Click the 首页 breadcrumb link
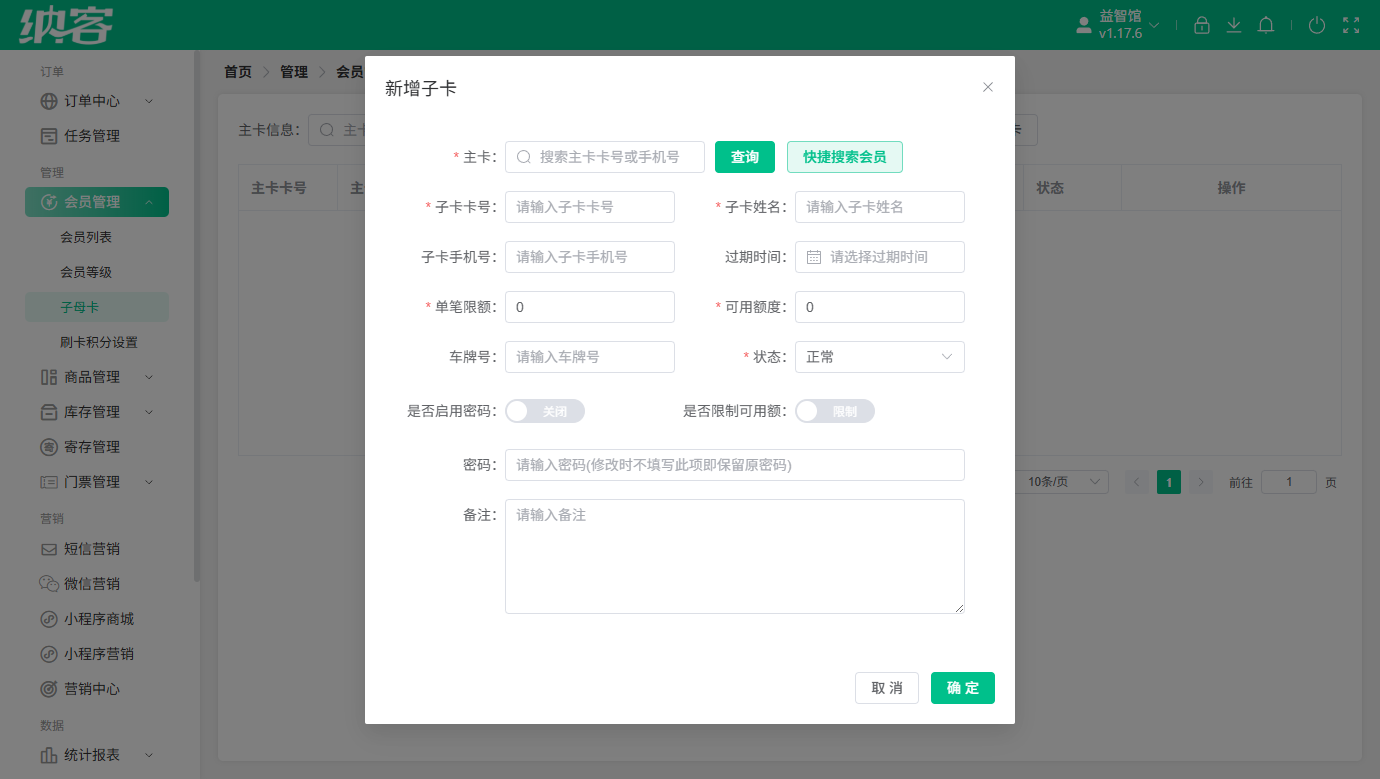 238,72
